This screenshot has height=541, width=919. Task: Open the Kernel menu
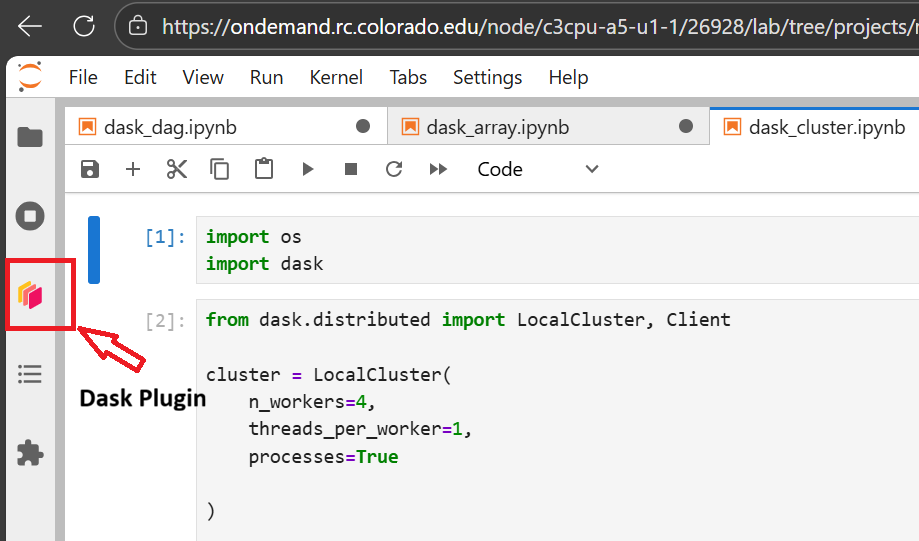point(336,77)
